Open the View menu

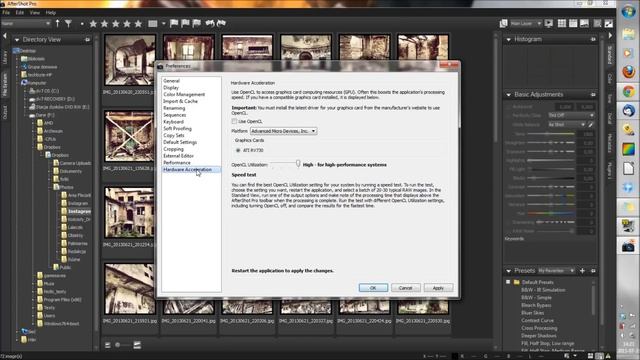35,13
